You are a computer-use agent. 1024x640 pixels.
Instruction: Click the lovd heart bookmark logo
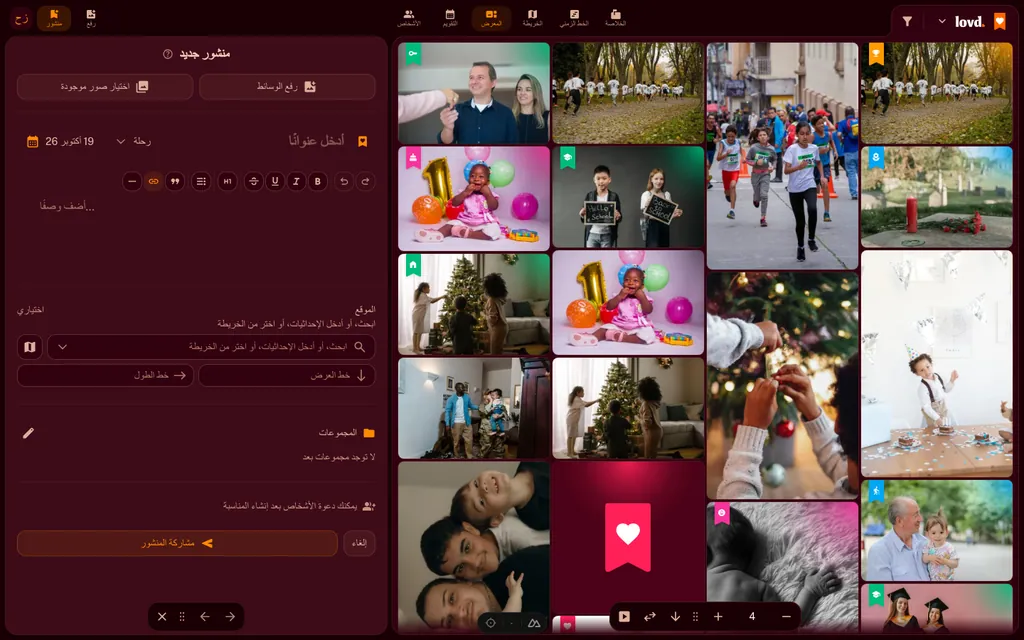pos(1000,22)
